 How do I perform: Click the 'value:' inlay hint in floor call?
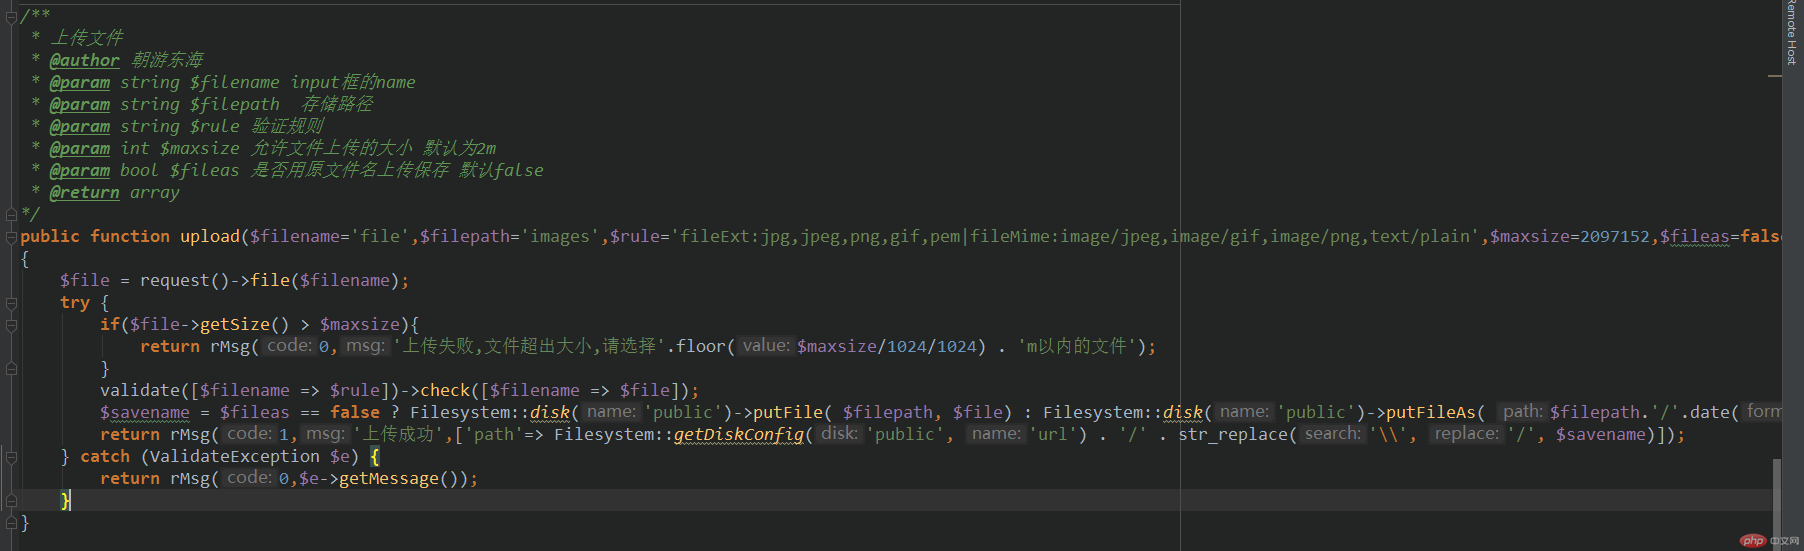pos(766,346)
